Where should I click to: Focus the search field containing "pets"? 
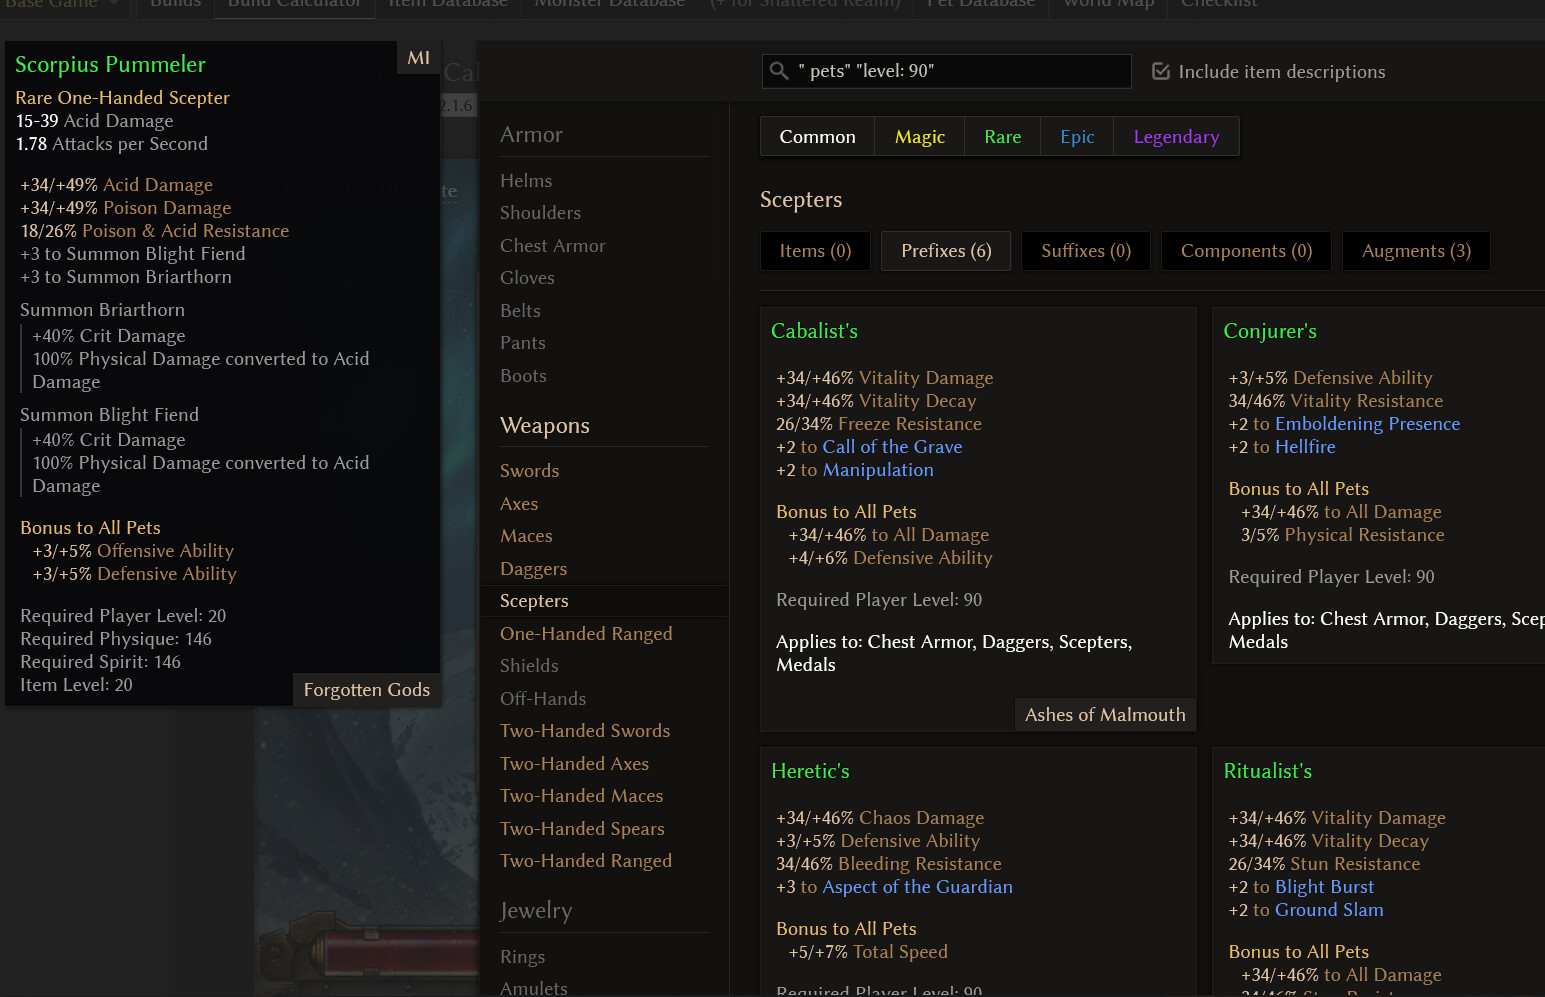(960, 71)
